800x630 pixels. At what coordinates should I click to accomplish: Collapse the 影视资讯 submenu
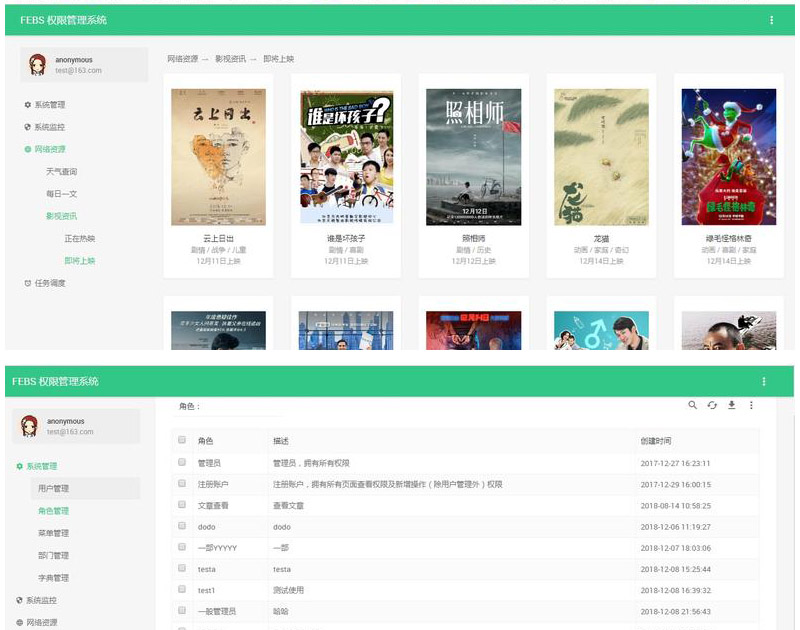61,216
